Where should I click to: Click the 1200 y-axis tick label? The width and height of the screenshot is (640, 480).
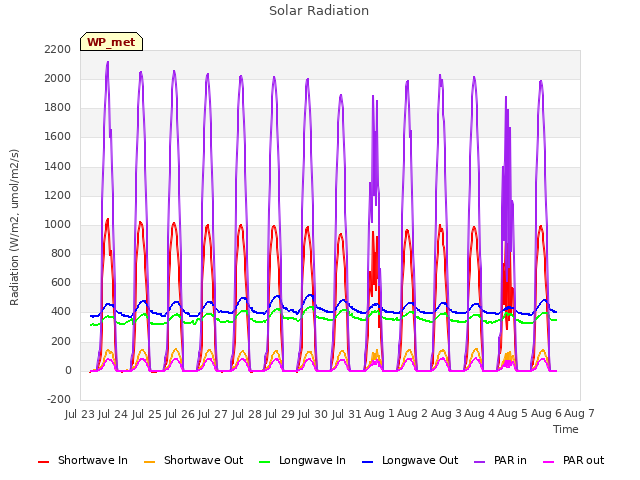58,196
